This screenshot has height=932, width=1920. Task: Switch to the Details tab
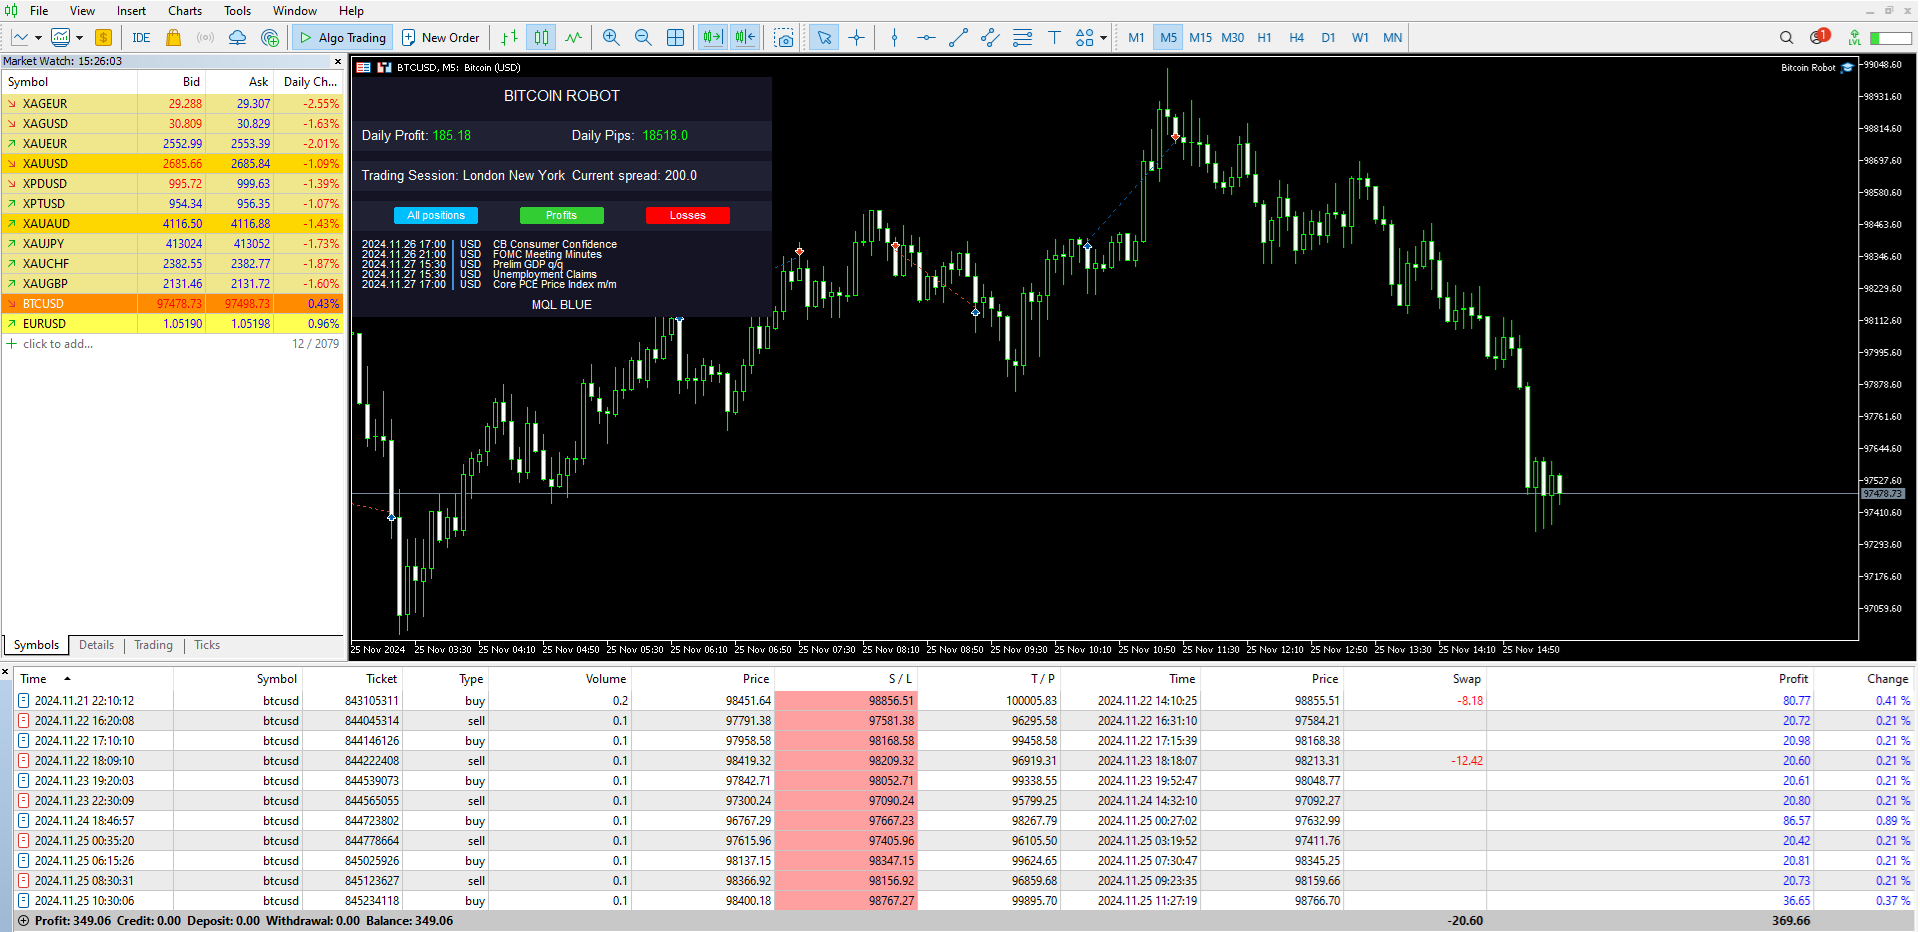[x=96, y=645]
